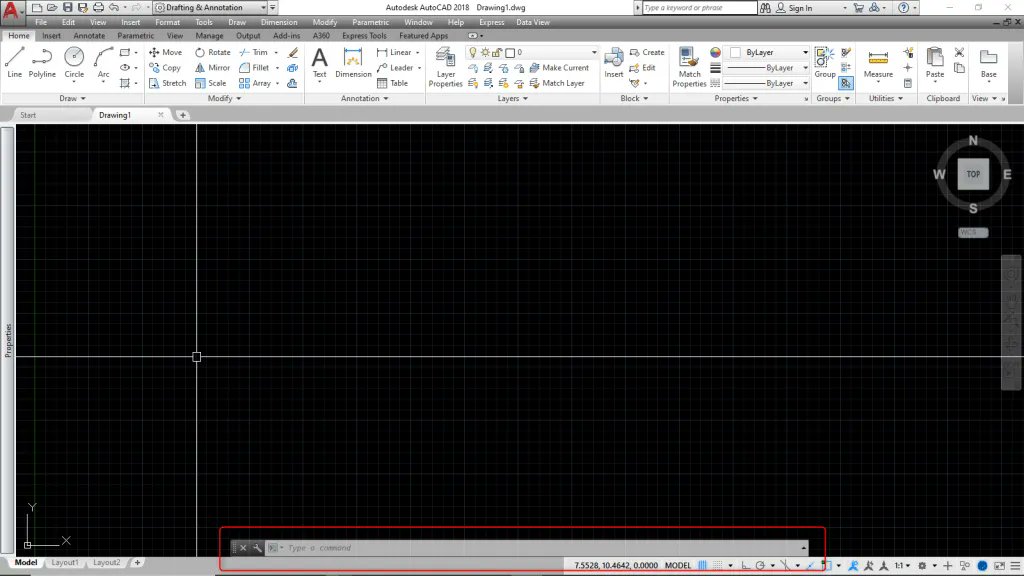Toggle MODEL space button in status bar
Screen dimensions: 1024x576
(x=677, y=566)
